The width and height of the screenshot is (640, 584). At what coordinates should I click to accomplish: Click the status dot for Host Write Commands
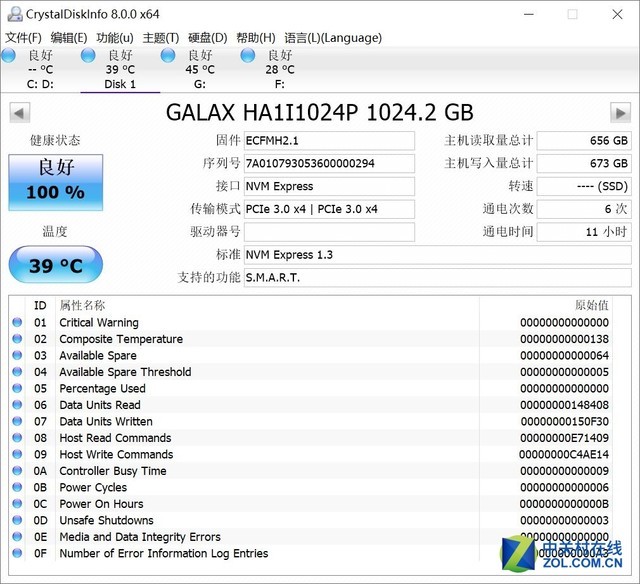coord(17,454)
